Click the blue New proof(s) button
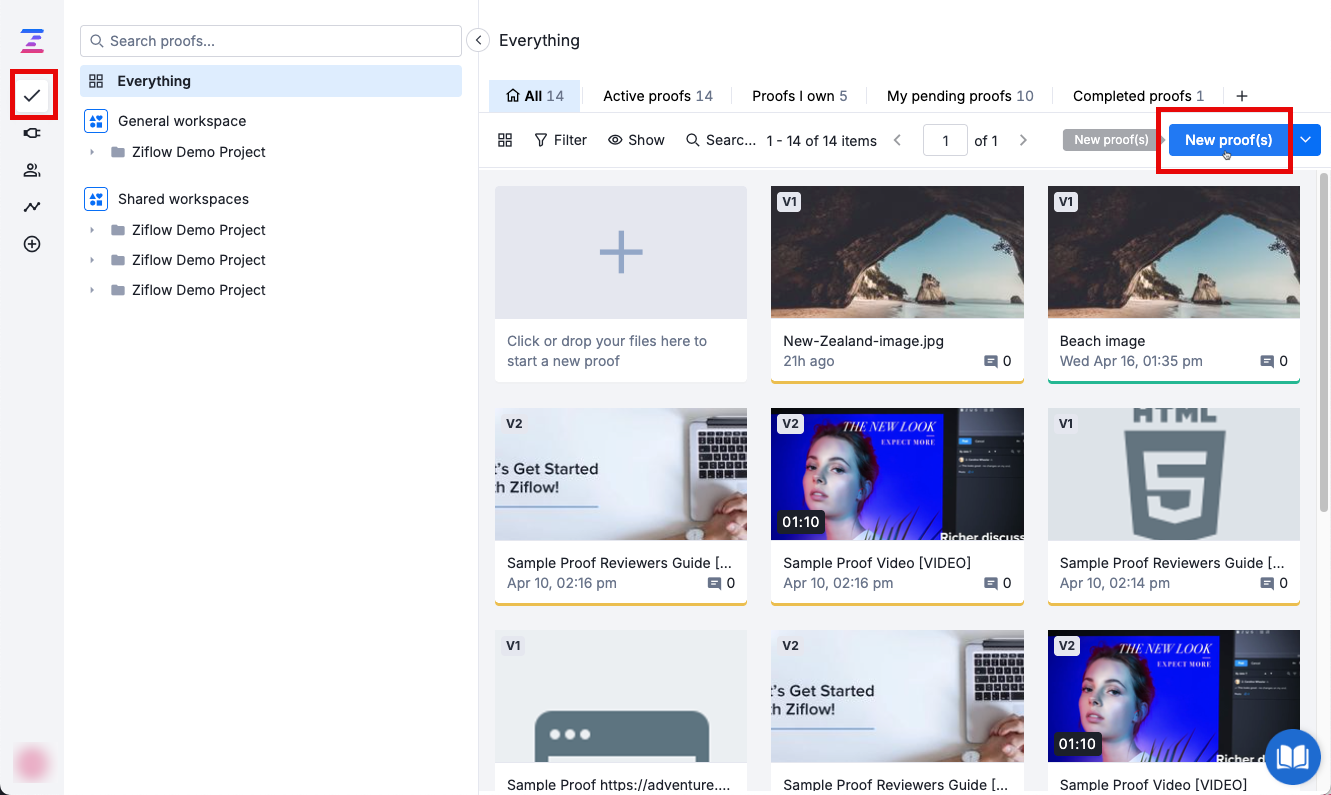1331x795 pixels. [x=1228, y=140]
